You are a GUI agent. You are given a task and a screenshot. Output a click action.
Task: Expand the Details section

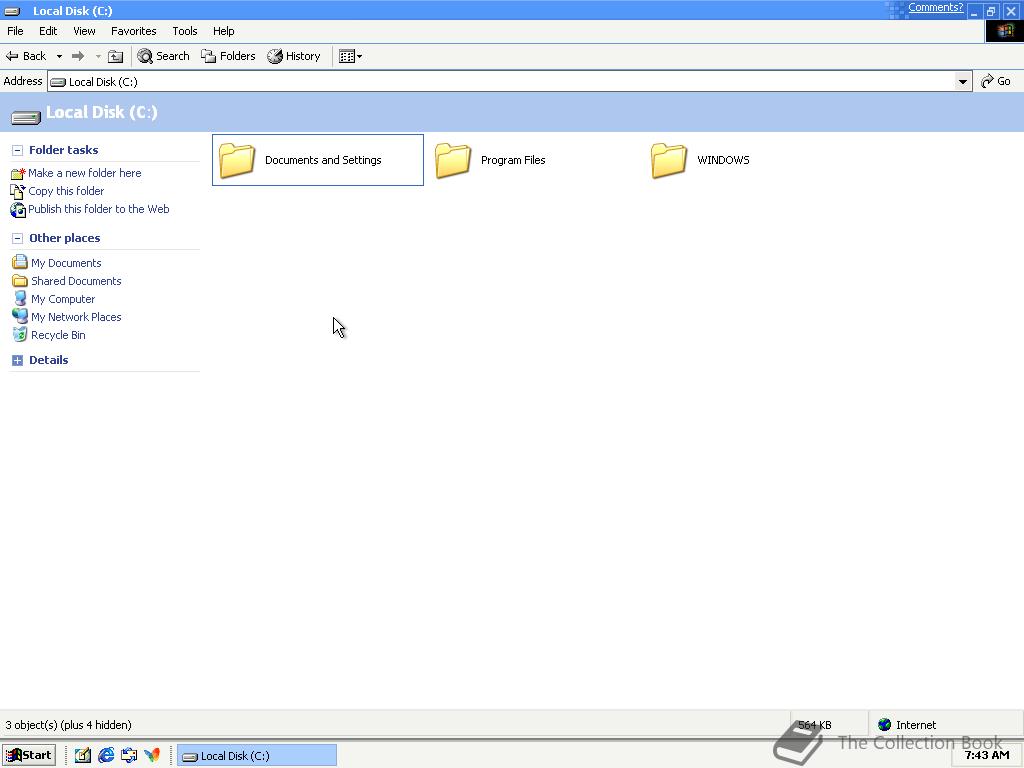18,360
